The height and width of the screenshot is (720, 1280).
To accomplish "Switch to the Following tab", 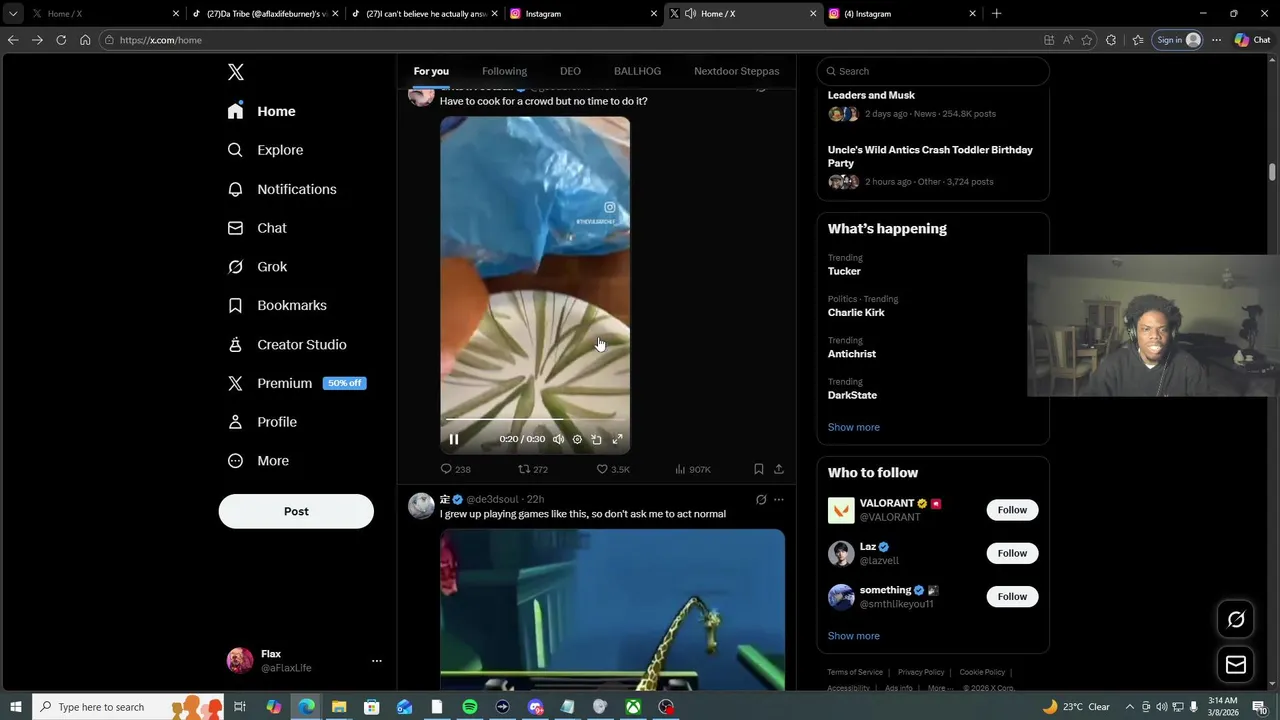I will pyautogui.click(x=504, y=71).
